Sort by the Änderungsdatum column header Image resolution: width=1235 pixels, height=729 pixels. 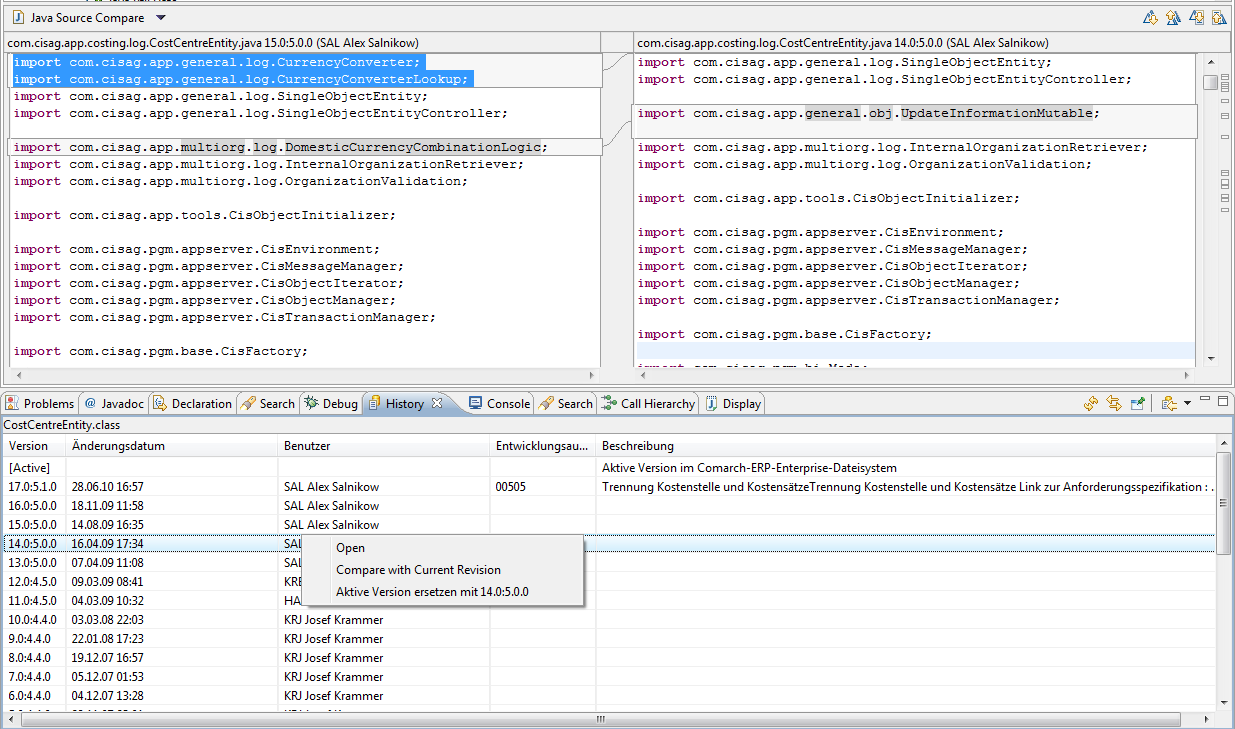pos(118,446)
